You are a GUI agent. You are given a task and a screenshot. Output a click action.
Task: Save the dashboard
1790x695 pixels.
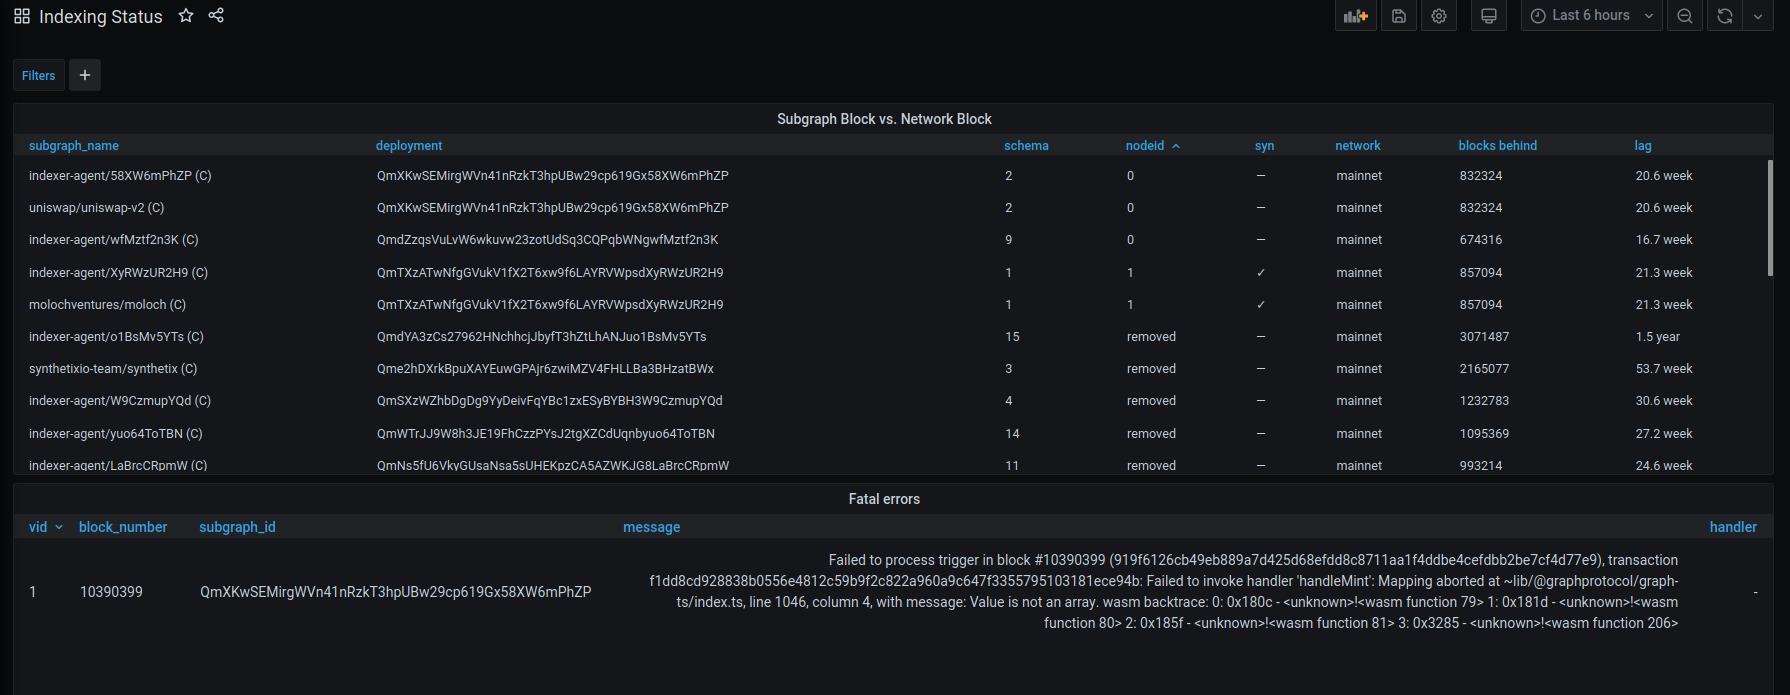tap(1399, 16)
